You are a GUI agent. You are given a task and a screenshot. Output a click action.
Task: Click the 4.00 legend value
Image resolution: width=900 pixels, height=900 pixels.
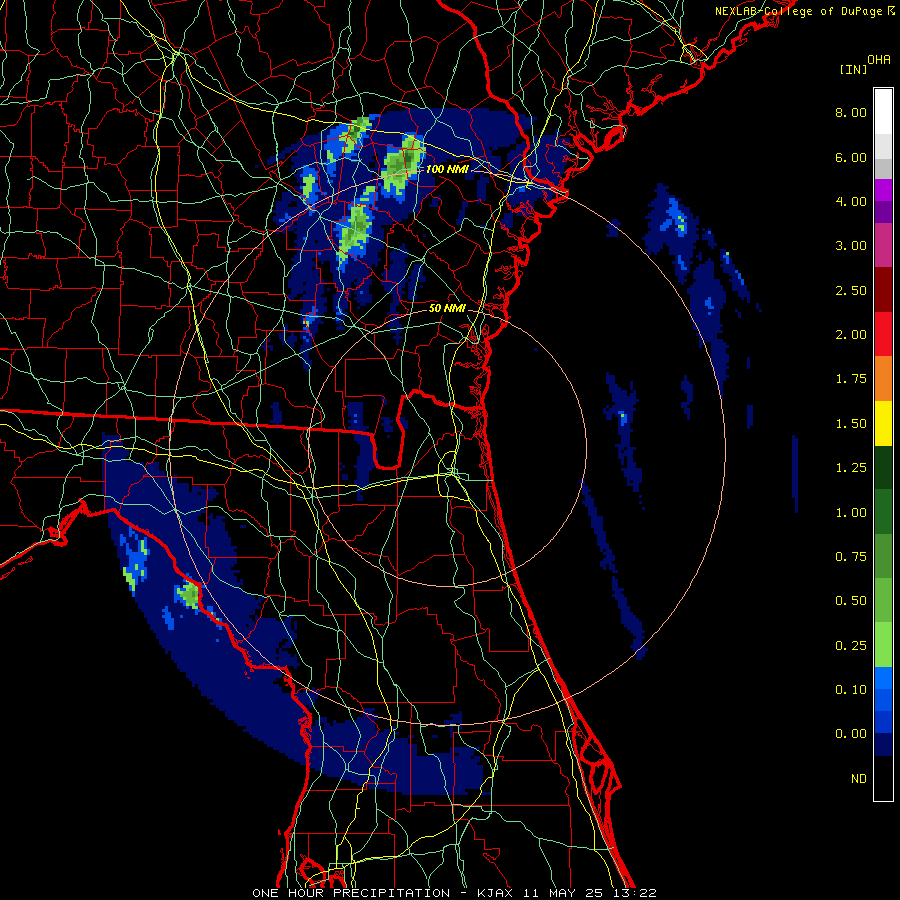(851, 201)
